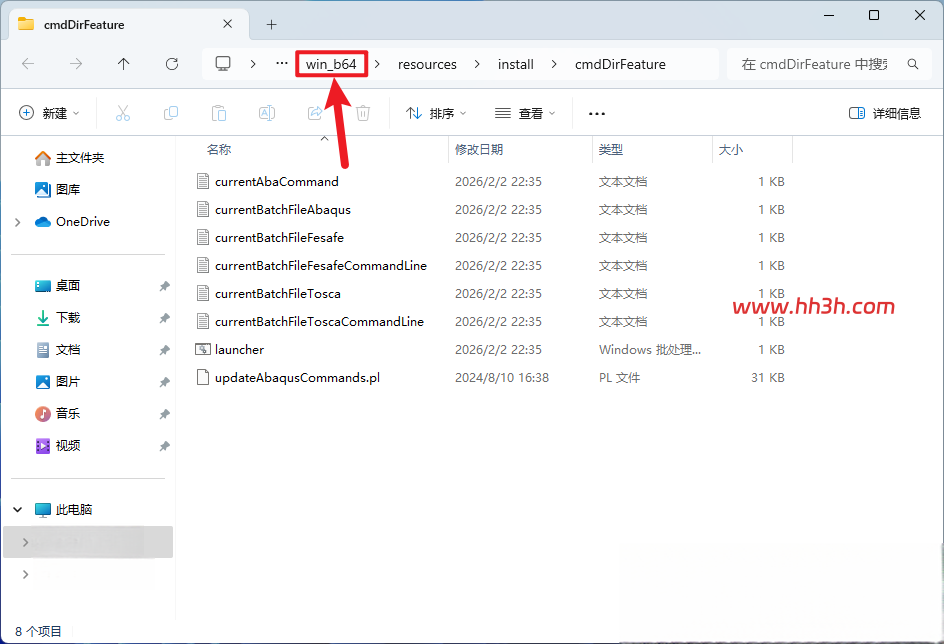Open Downloads (下载) in sidebar
944x644 pixels.
pyautogui.click(x=58, y=318)
